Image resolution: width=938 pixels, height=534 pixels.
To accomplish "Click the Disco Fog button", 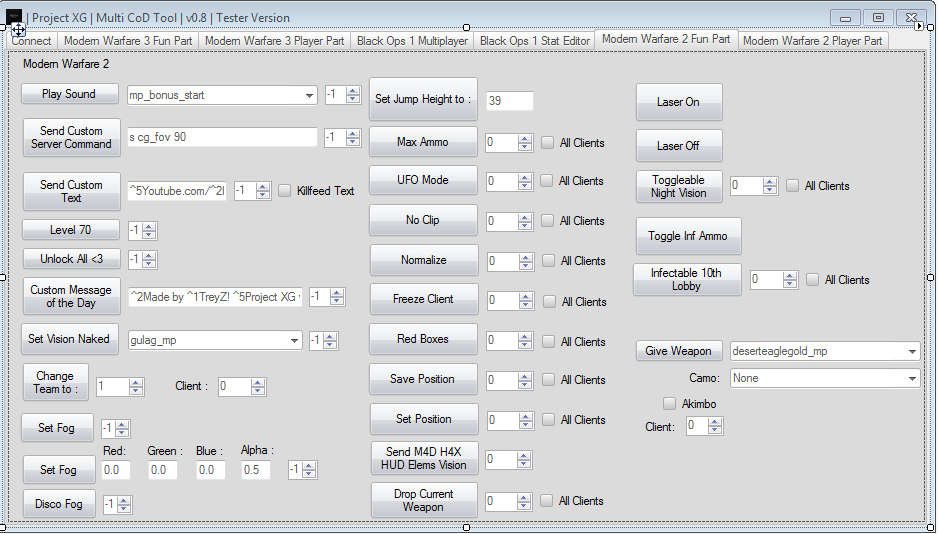I will coord(59,504).
